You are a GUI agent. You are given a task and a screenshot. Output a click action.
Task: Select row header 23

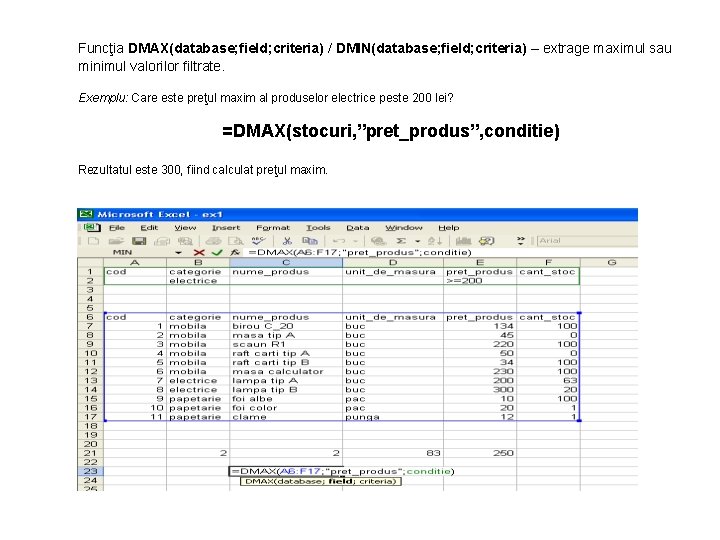pyautogui.click(x=90, y=471)
